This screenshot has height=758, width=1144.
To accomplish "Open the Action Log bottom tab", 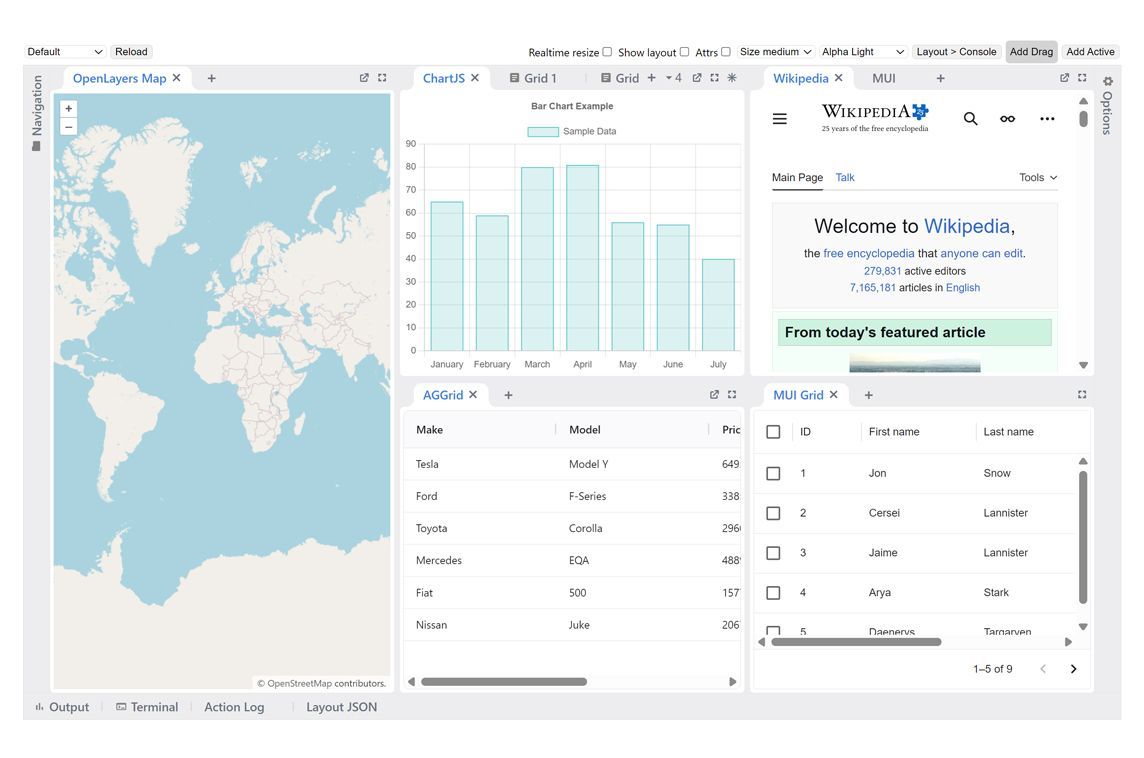I will click(x=234, y=707).
